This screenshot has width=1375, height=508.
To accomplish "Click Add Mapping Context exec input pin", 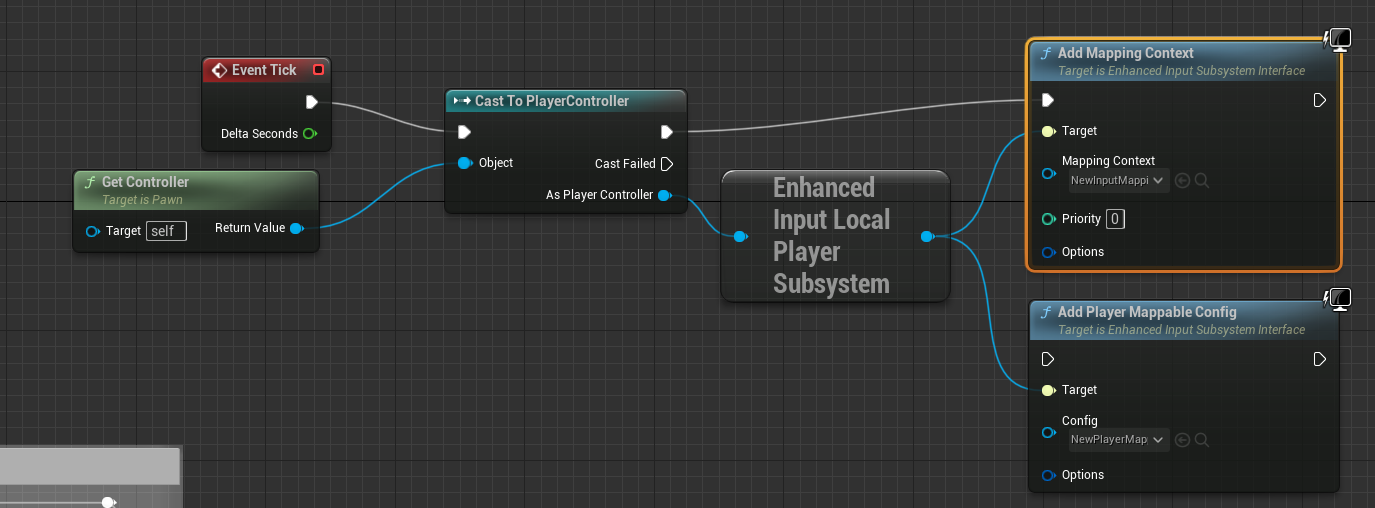I will (1048, 100).
